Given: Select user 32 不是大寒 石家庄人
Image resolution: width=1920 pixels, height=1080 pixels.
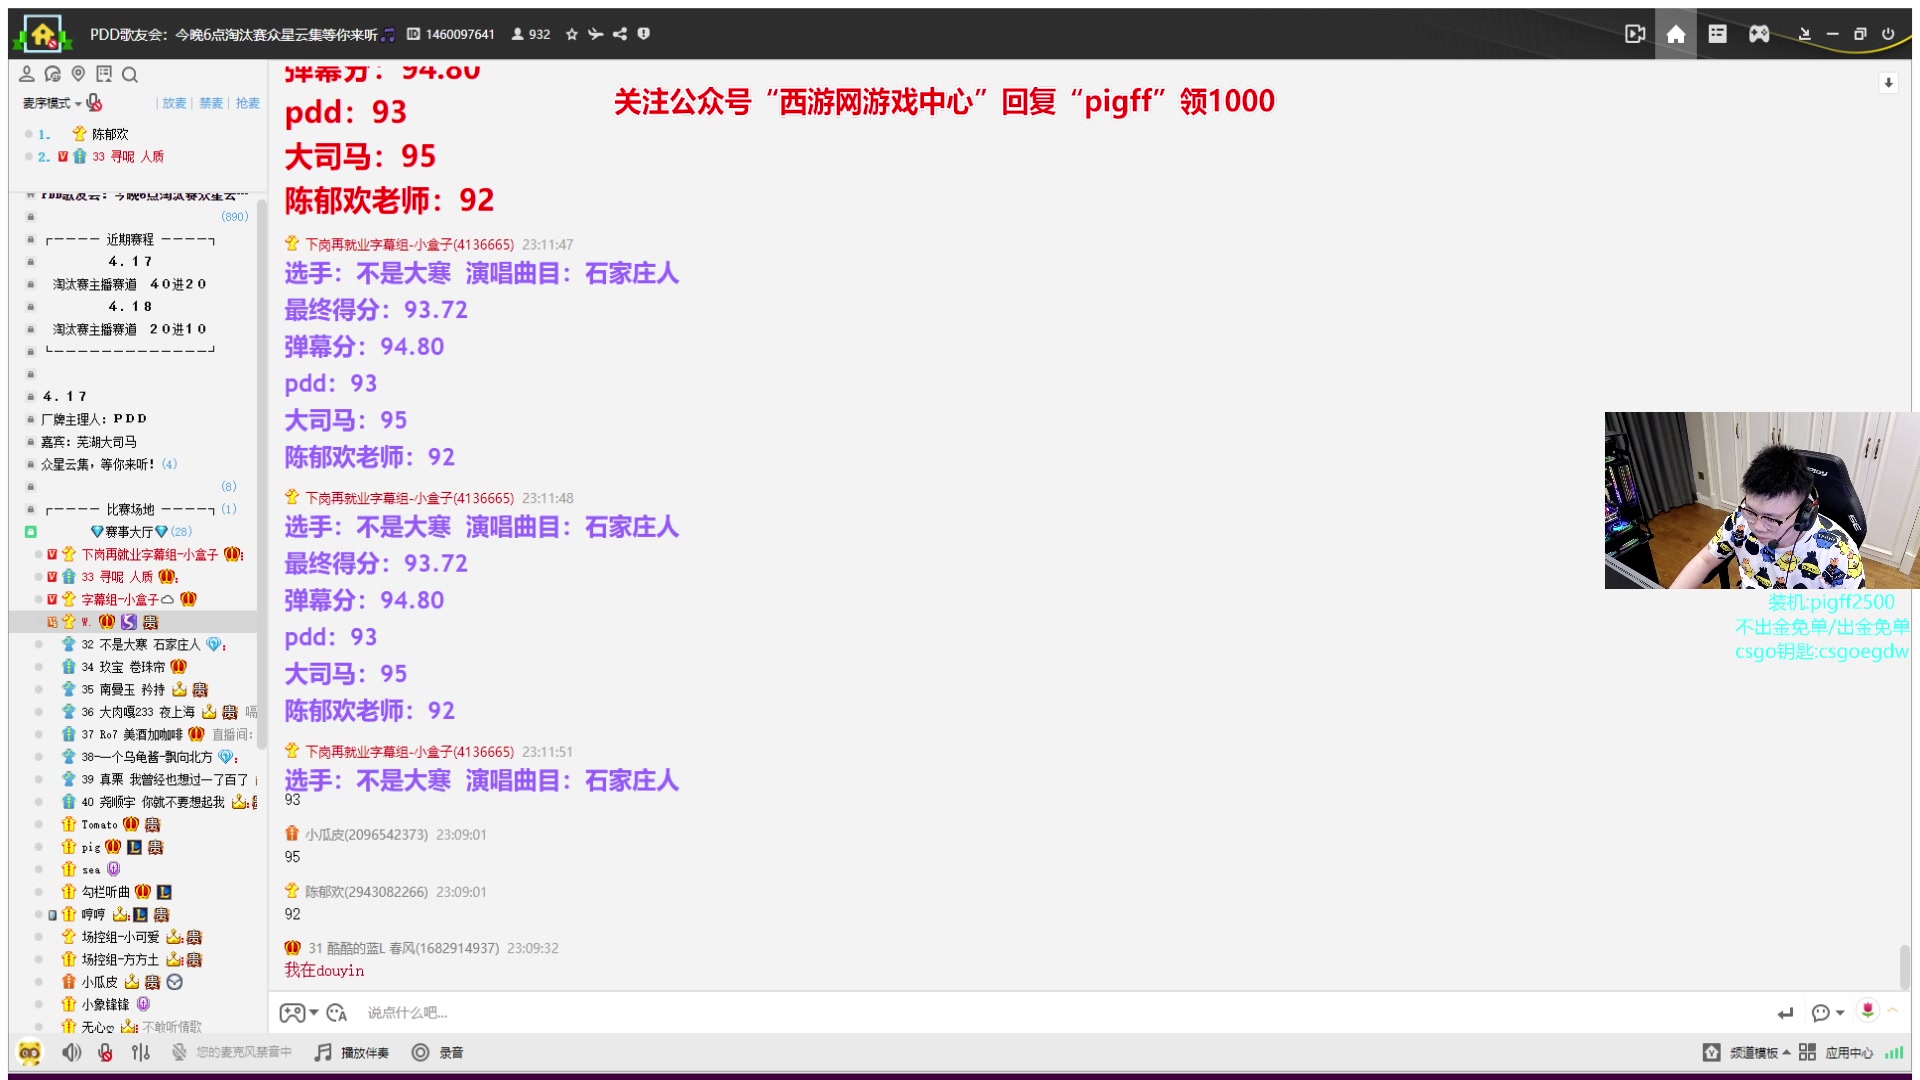Looking at the screenshot, I should pos(140,644).
